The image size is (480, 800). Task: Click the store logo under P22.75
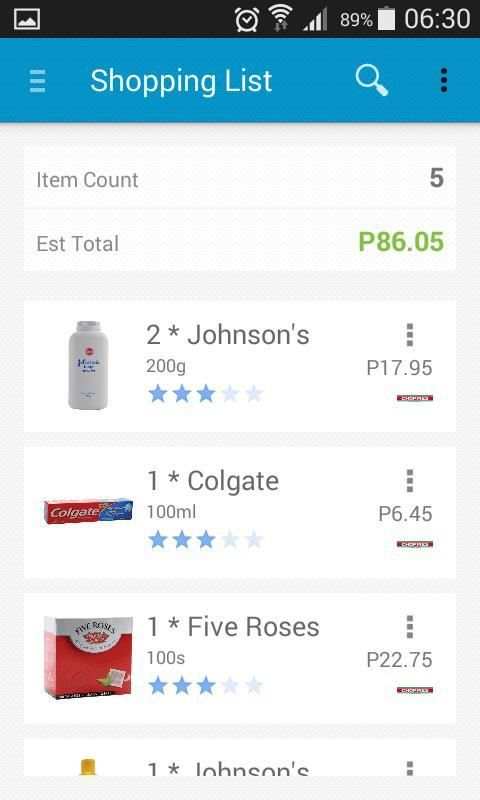[x=415, y=690]
